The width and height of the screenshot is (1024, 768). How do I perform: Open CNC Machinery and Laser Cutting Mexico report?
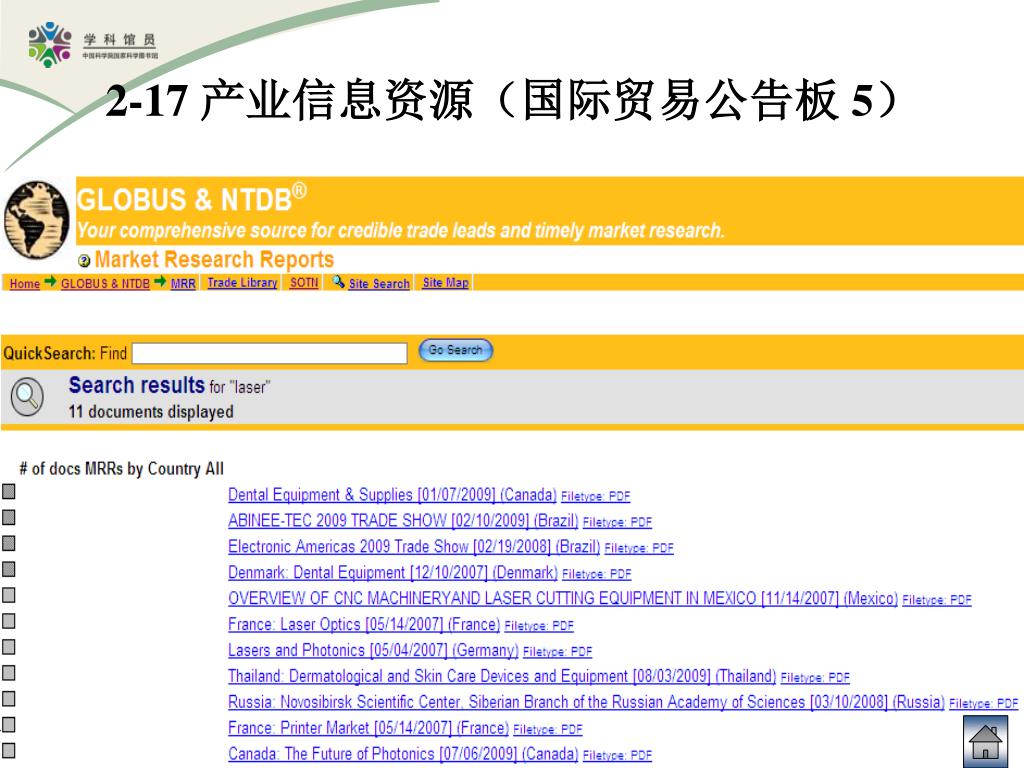click(563, 598)
